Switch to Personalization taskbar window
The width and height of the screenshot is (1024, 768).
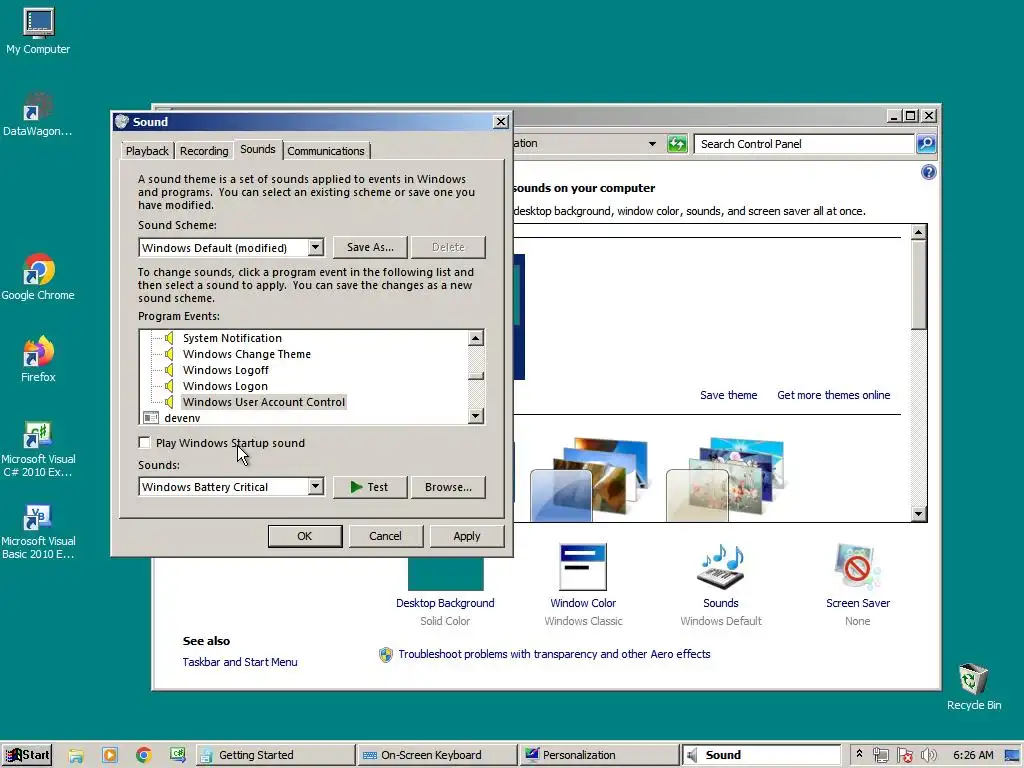coord(599,755)
